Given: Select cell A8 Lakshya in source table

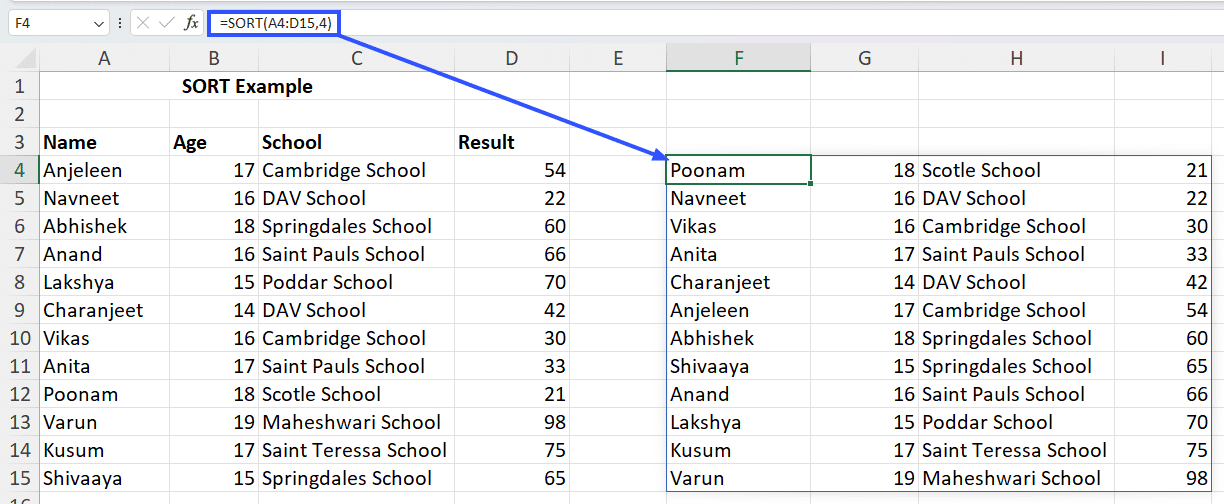Looking at the screenshot, I should pyautogui.click(x=104, y=282).
